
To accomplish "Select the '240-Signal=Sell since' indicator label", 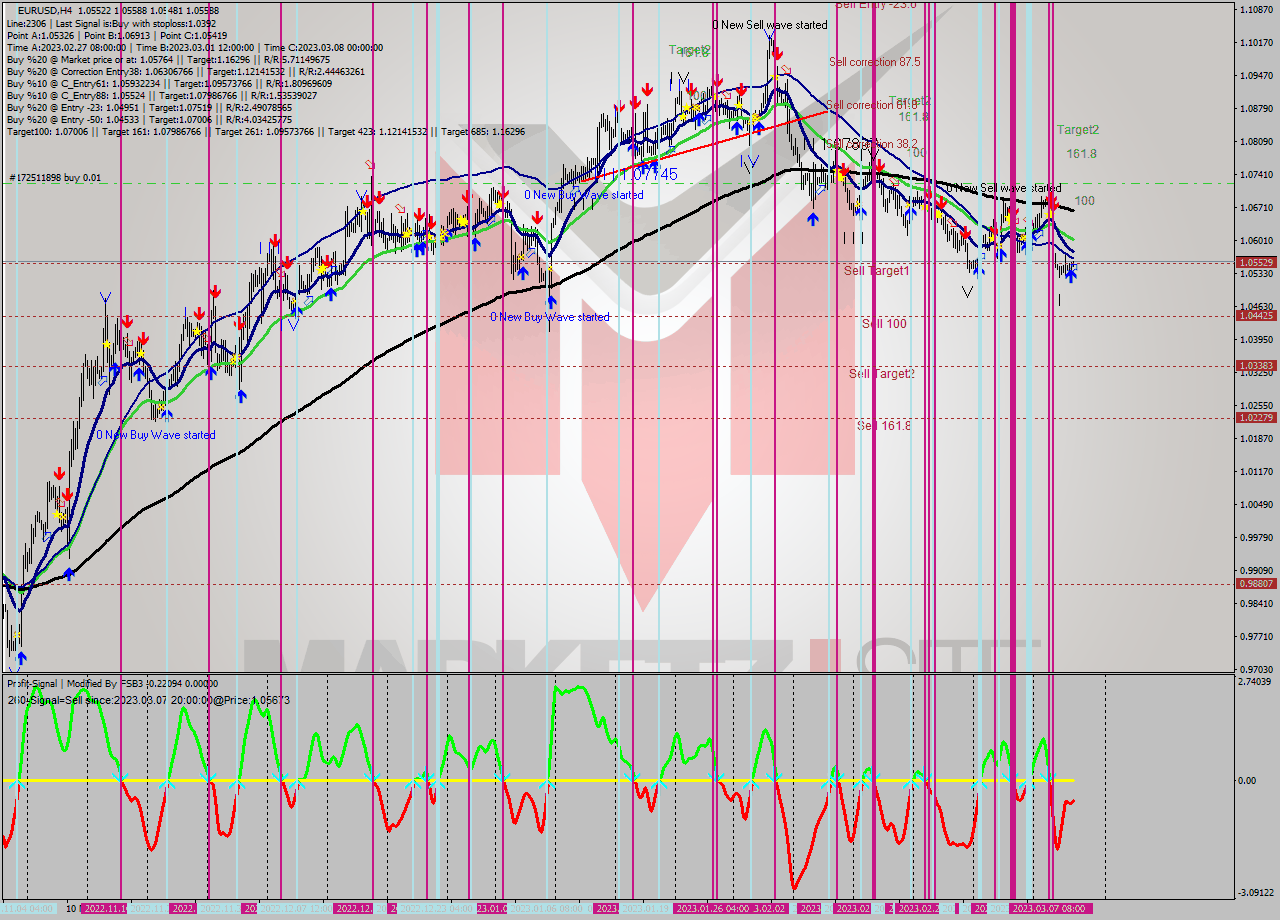I will pos(149,700).
